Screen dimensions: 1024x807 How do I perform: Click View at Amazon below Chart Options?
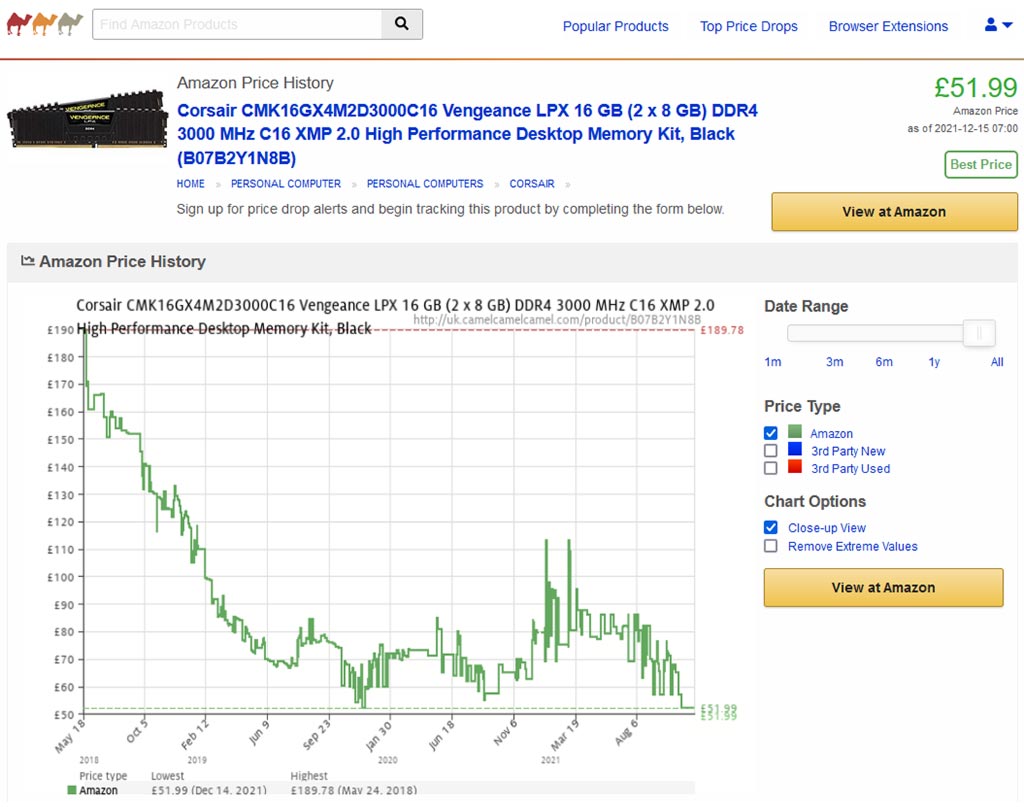click(x=883, y=588)
